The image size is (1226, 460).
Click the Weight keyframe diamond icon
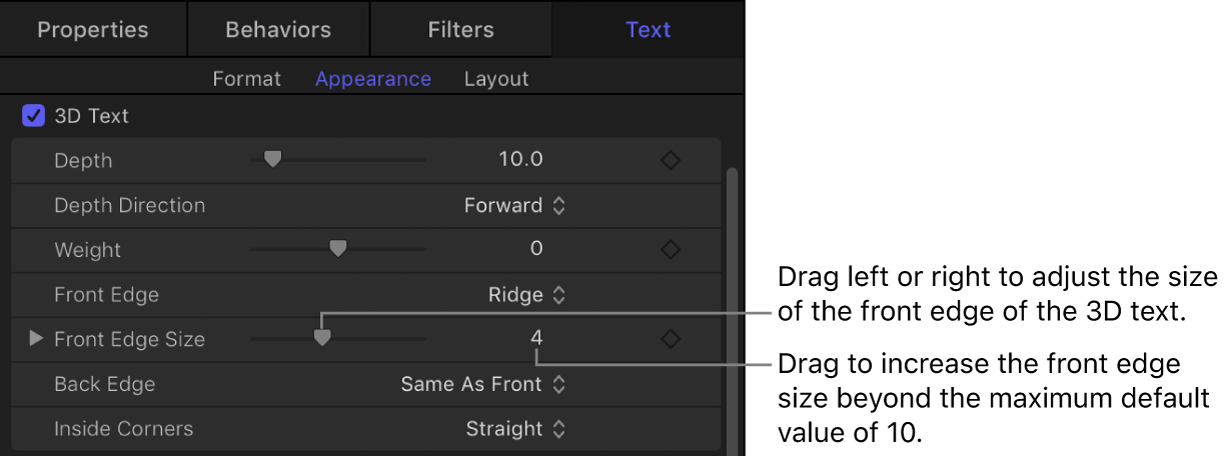tap(671, 250)
